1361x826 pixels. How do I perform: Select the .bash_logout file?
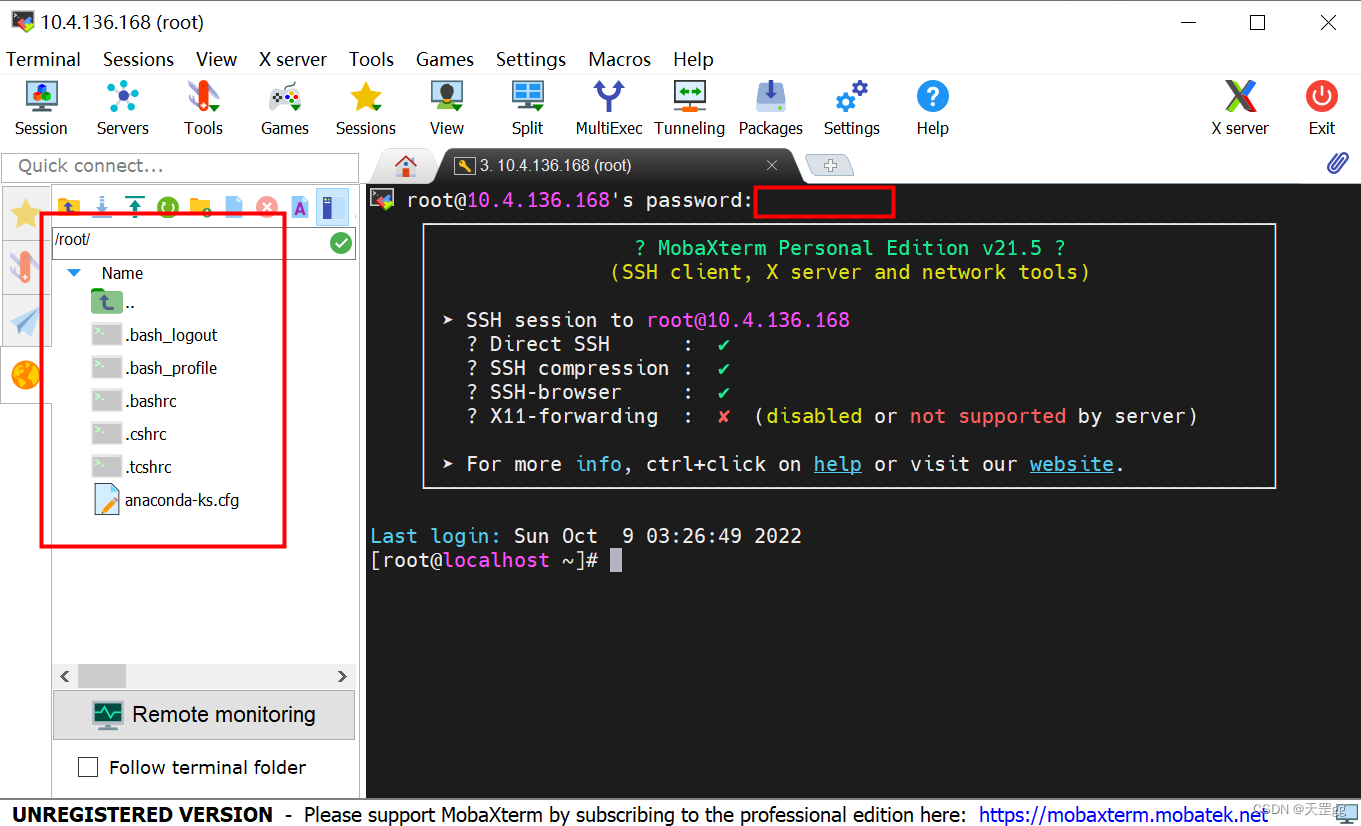click(155, 335)
